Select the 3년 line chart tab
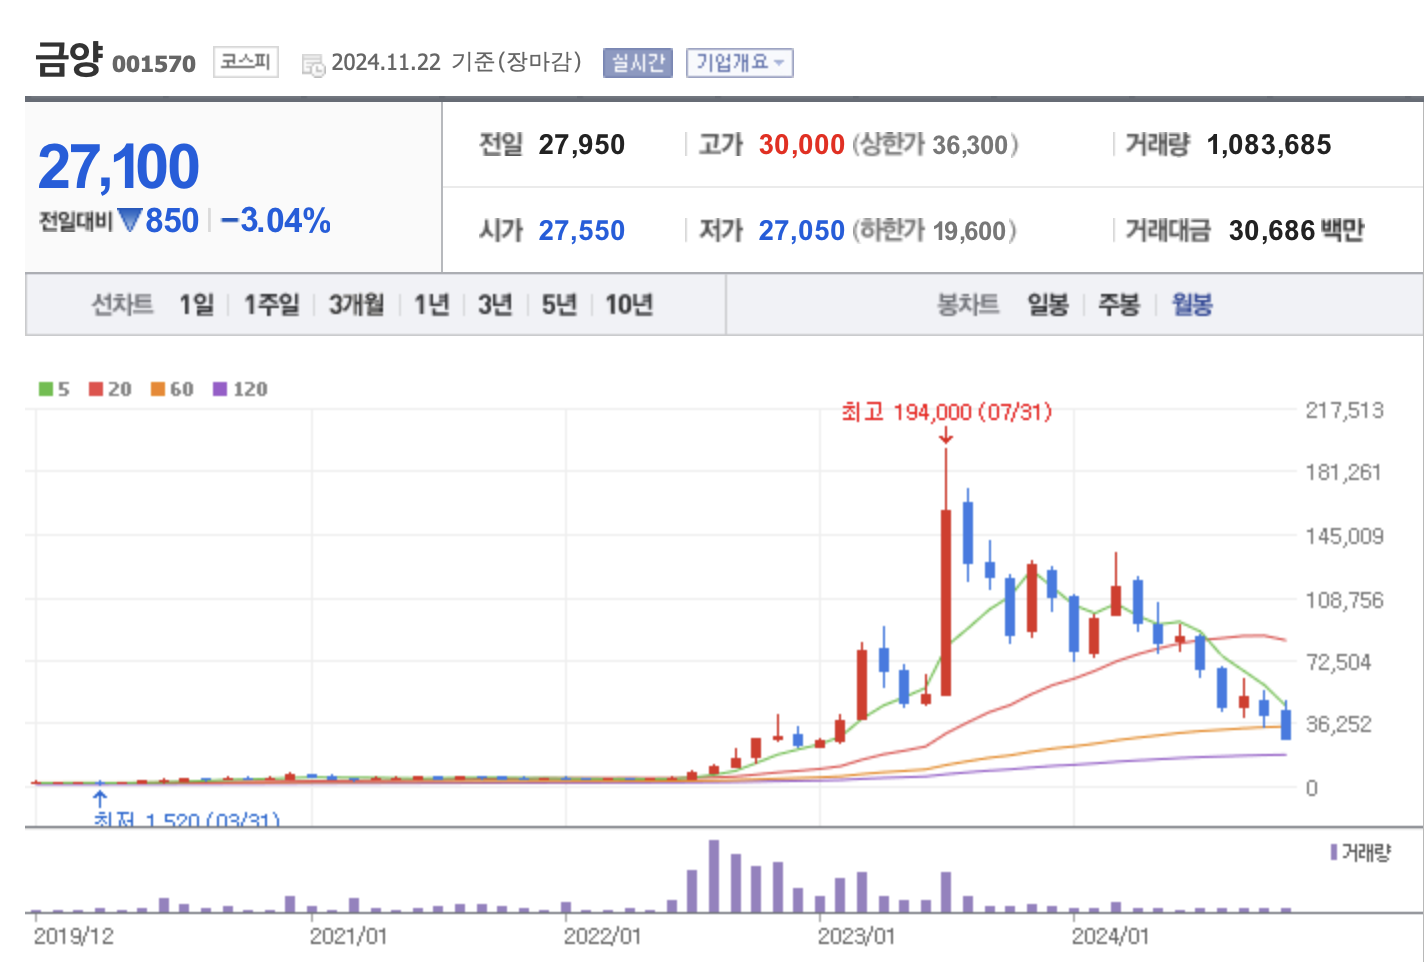Image resolution: width=1424 pixels, height=962 pixels. (495, 304)
